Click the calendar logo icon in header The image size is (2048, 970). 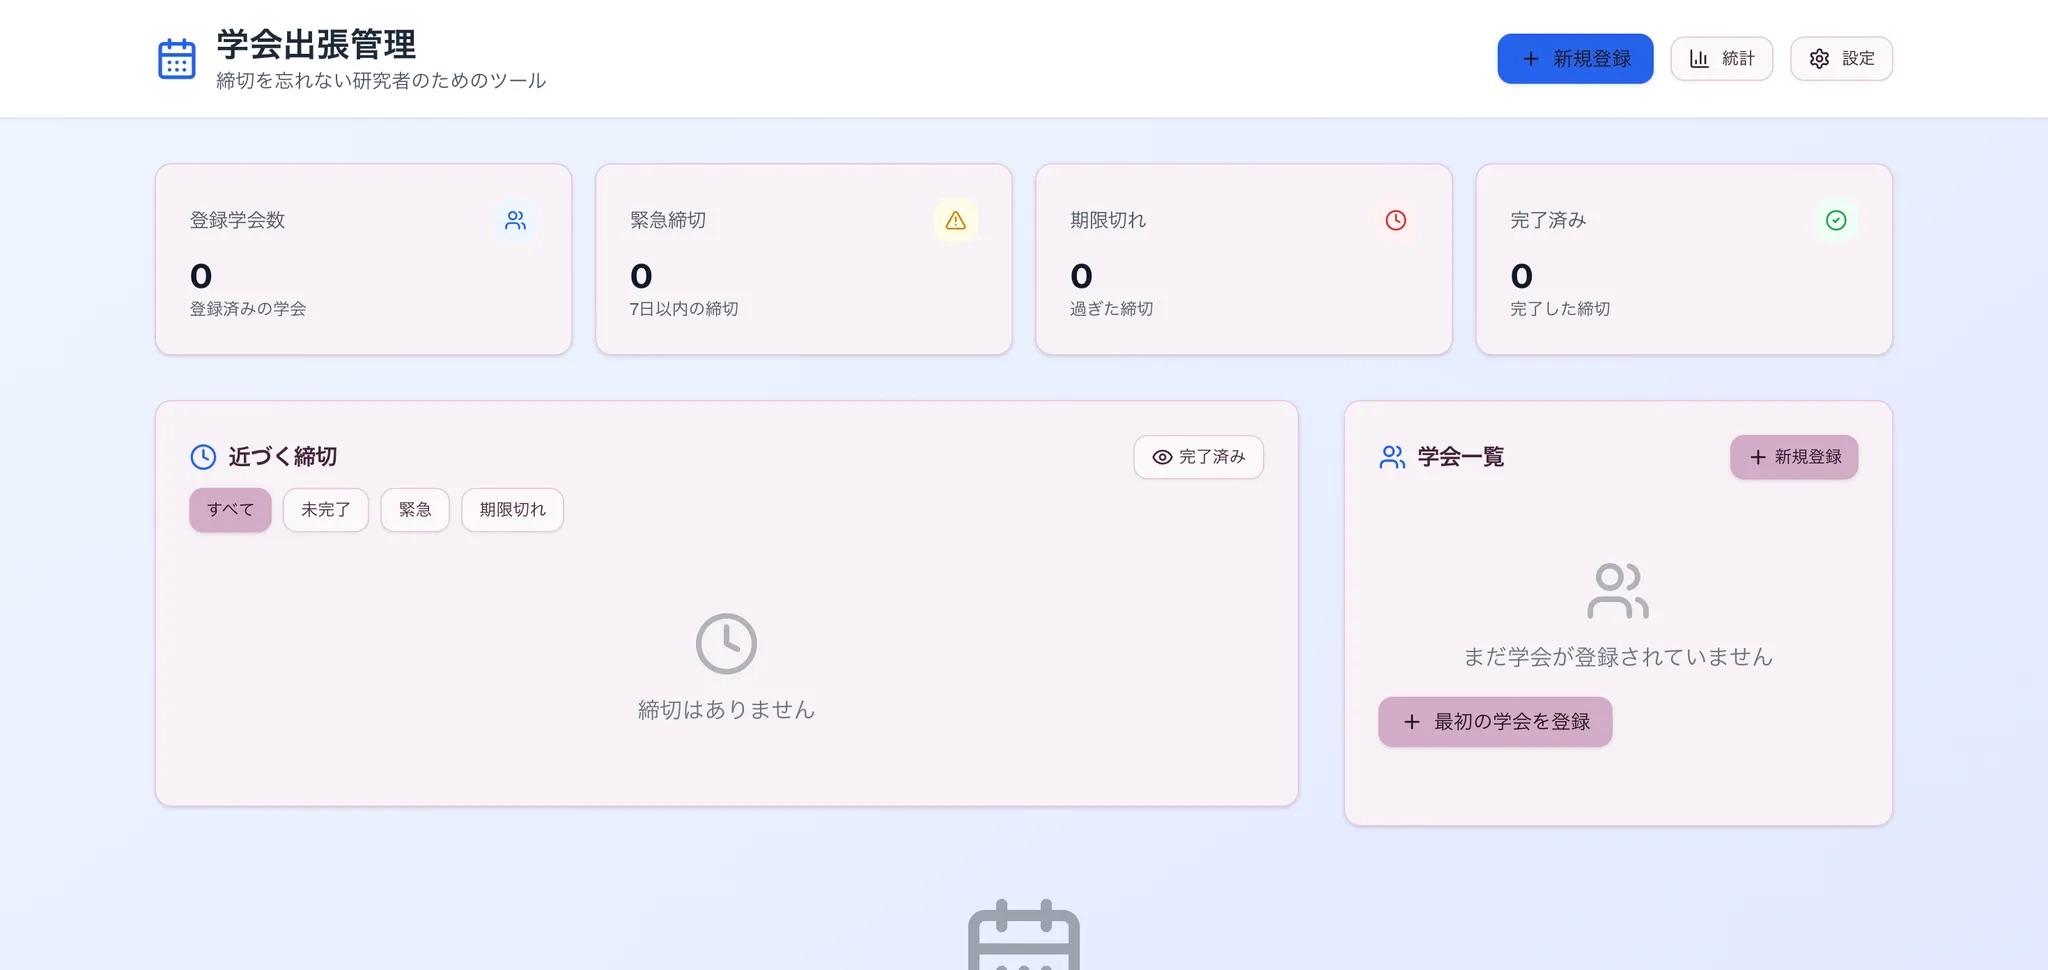click(x=177, y=59)
